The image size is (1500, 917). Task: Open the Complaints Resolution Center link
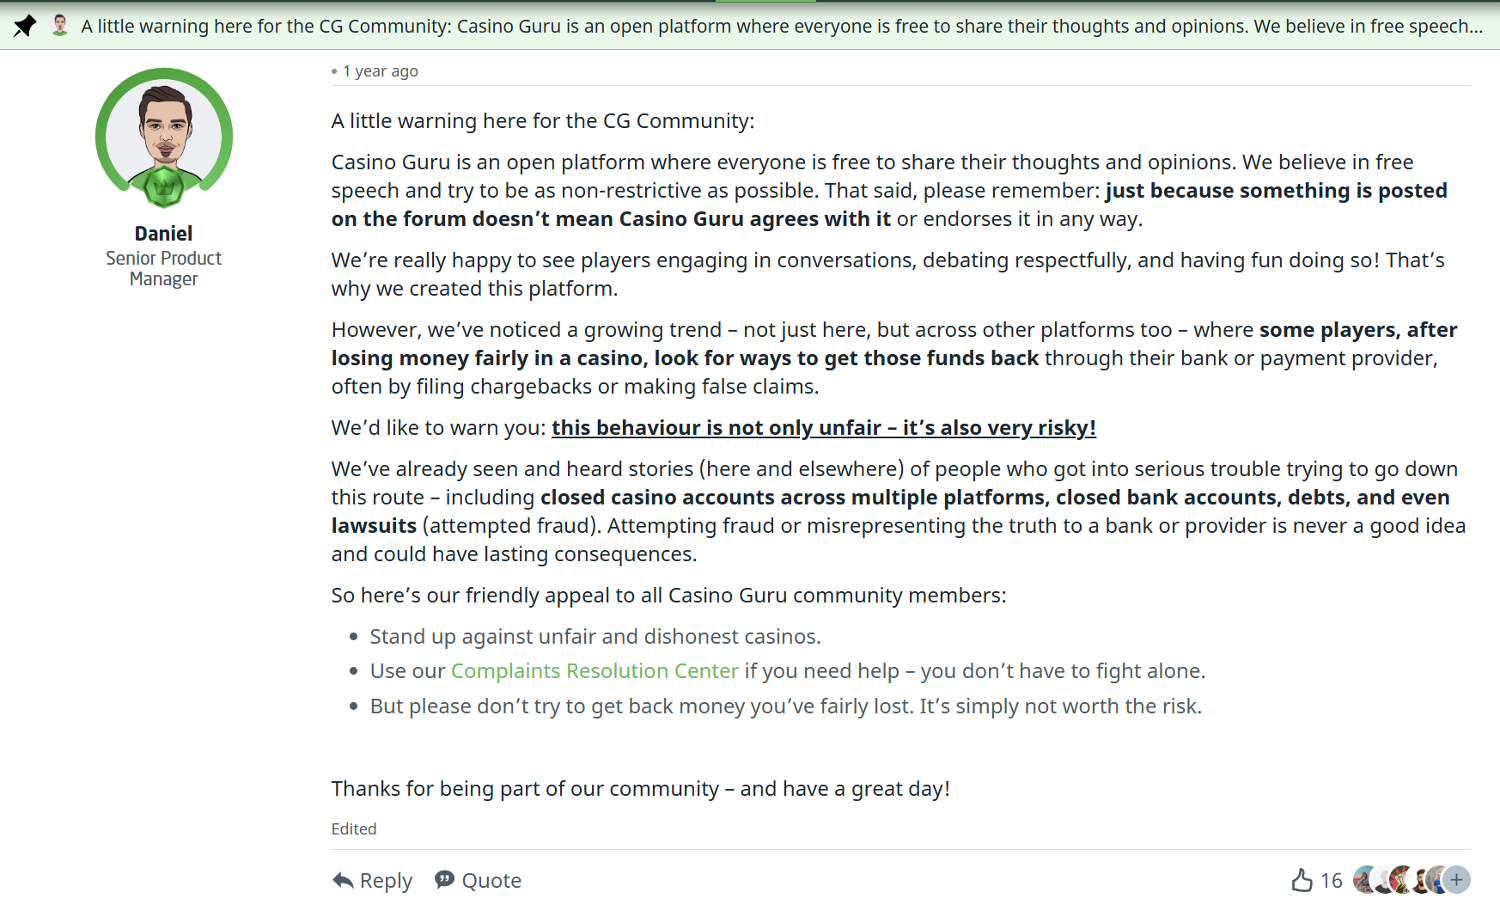pos(594,671)
